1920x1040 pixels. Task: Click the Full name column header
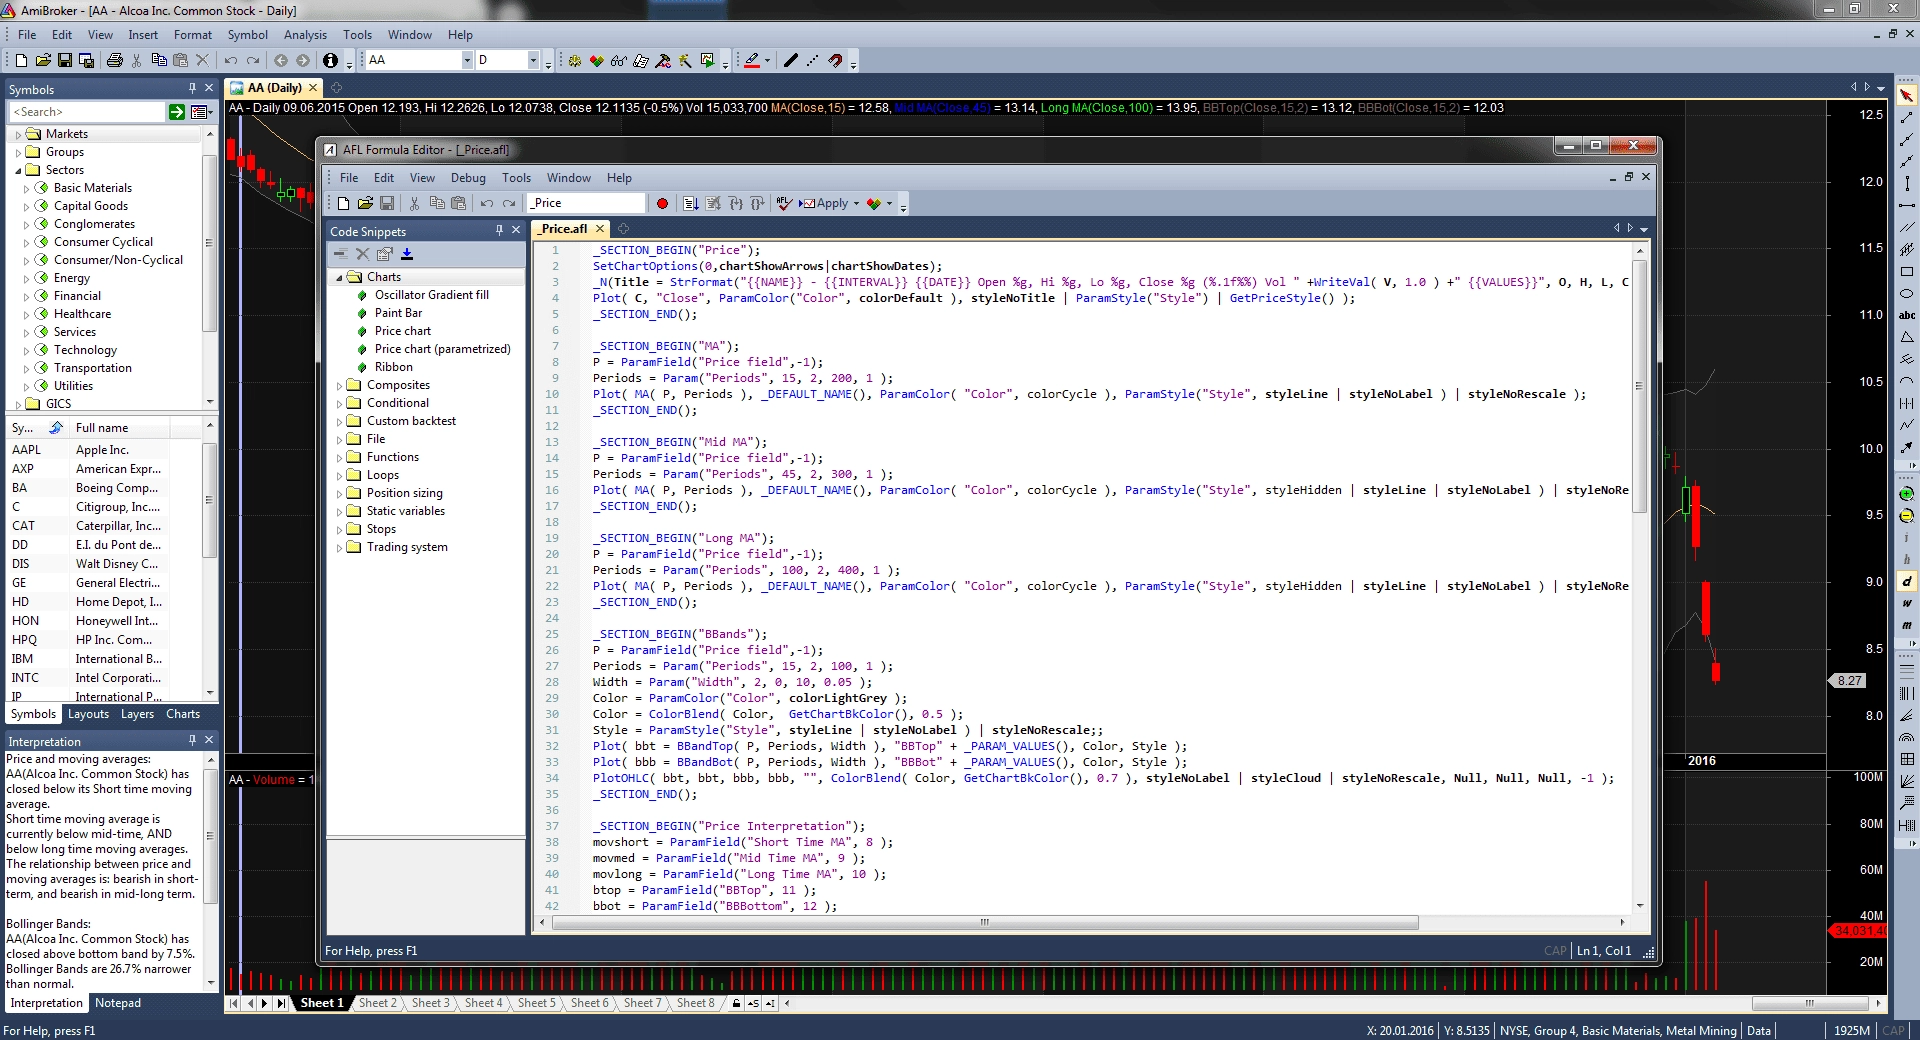pyautogui.click(x=120, y=428)
